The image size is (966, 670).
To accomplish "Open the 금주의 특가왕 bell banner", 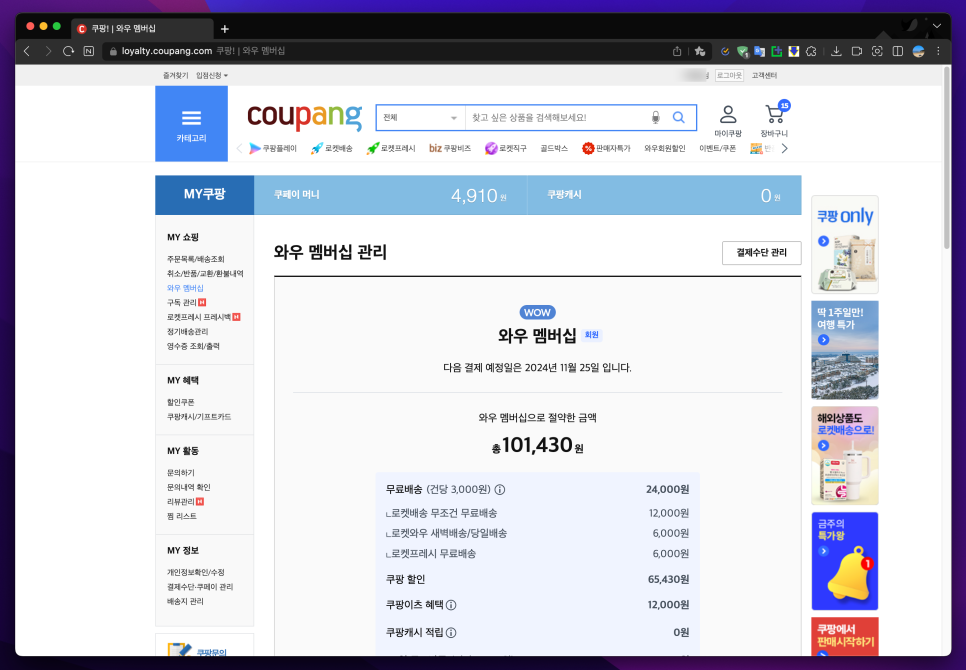I will coord(845,561).
